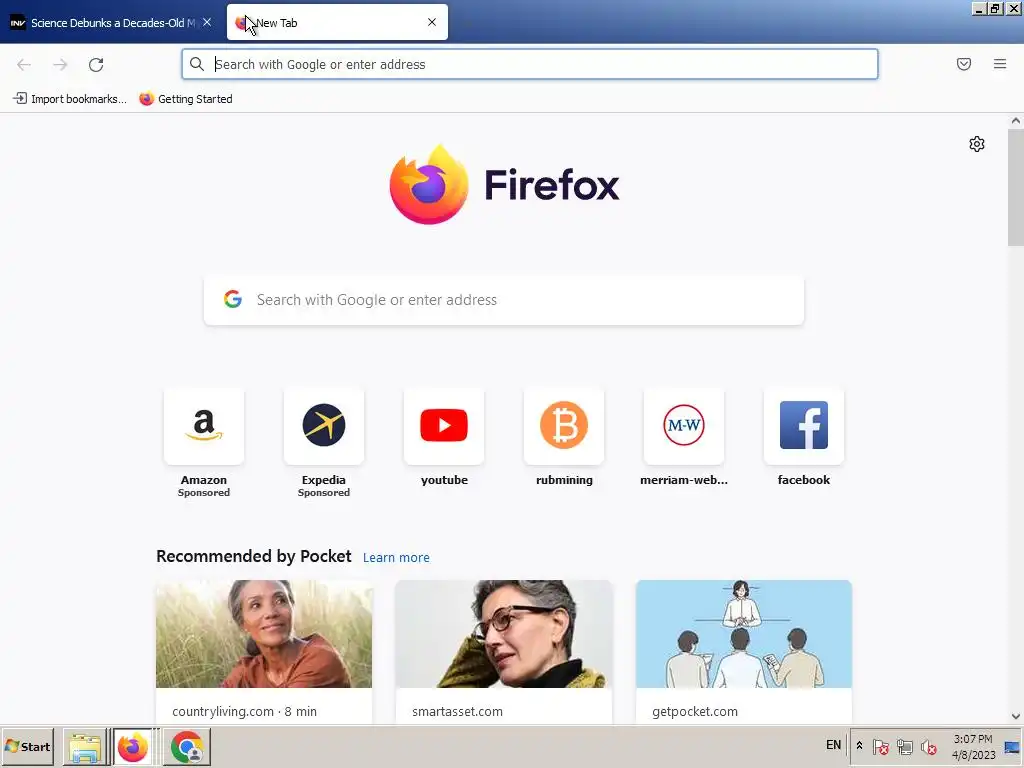Launch Chrome from the taskbar
1024x768 pixels.
click(x=188, y=747)
